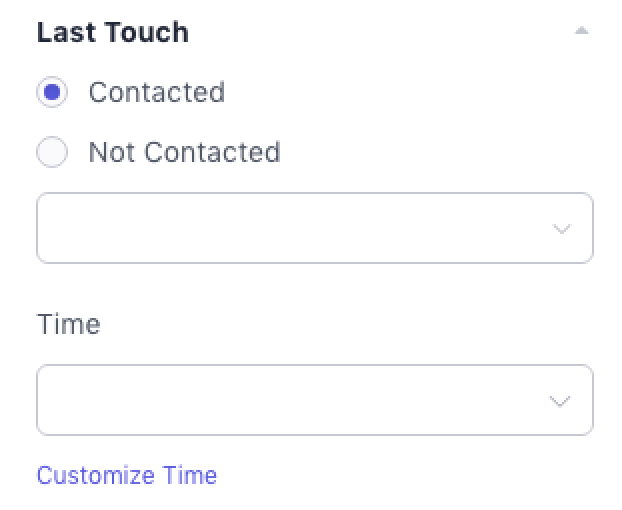Viewport: 622px width, 510px height.
Task: Click the Contacted option label text
Action: point(156,93)
